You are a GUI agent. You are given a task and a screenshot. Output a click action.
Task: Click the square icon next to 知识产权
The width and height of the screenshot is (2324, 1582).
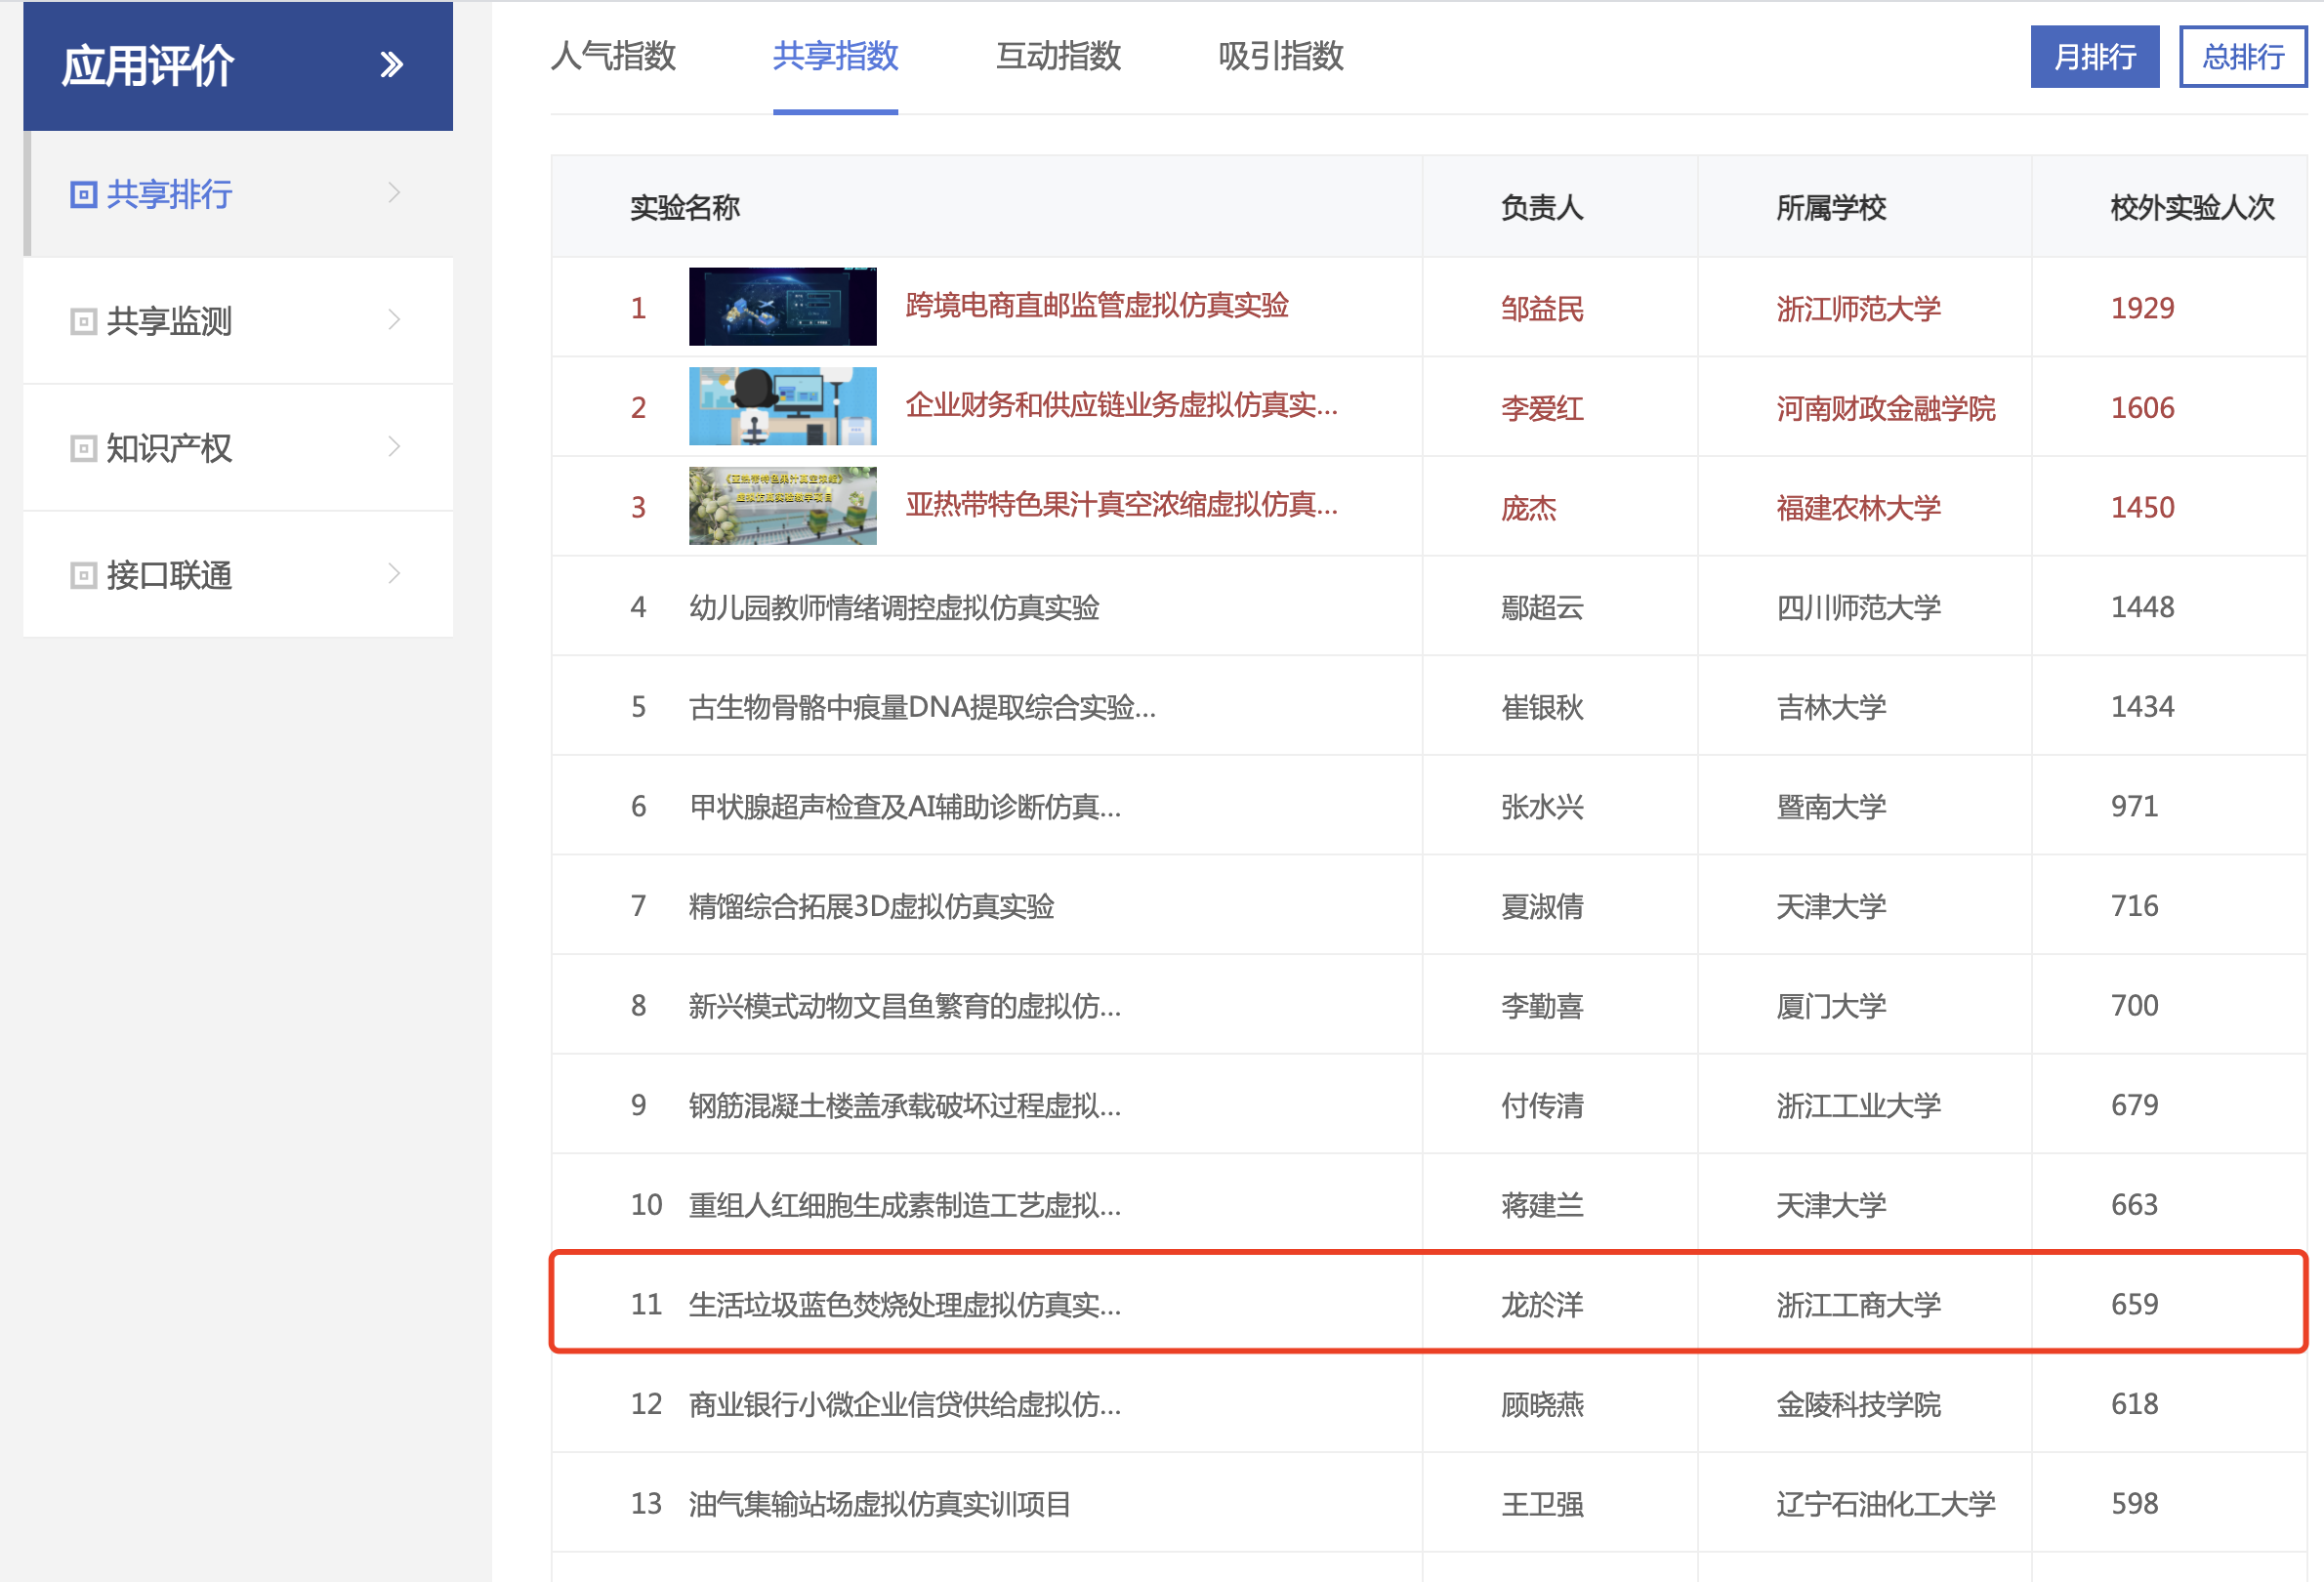[x=83, y=448]
